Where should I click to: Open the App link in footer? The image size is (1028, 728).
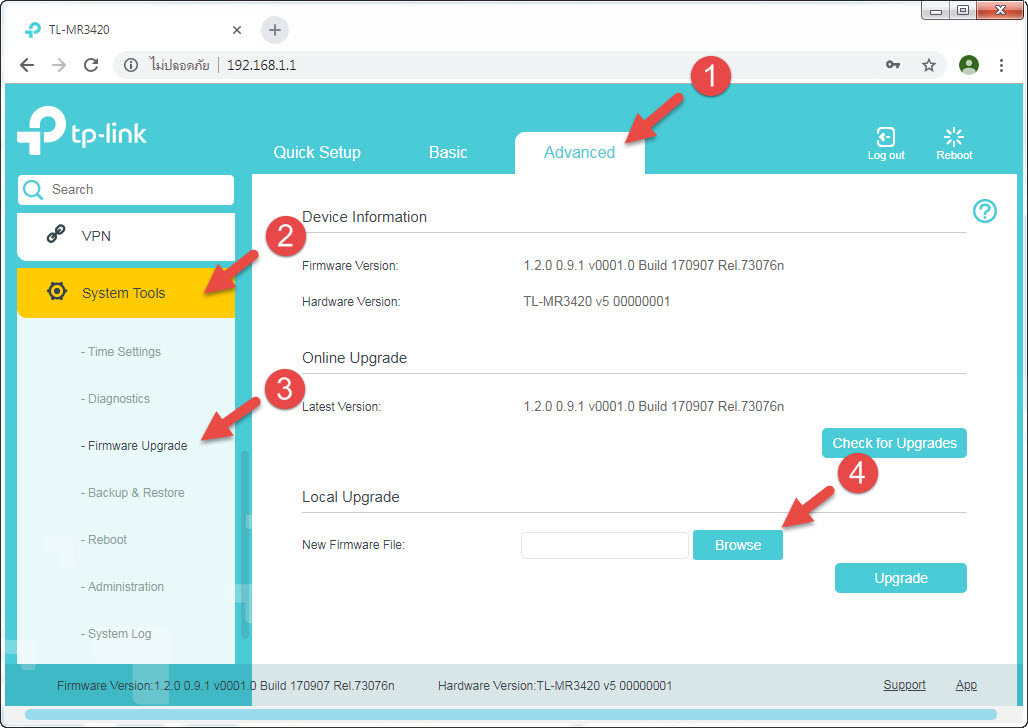pos(966,685)
